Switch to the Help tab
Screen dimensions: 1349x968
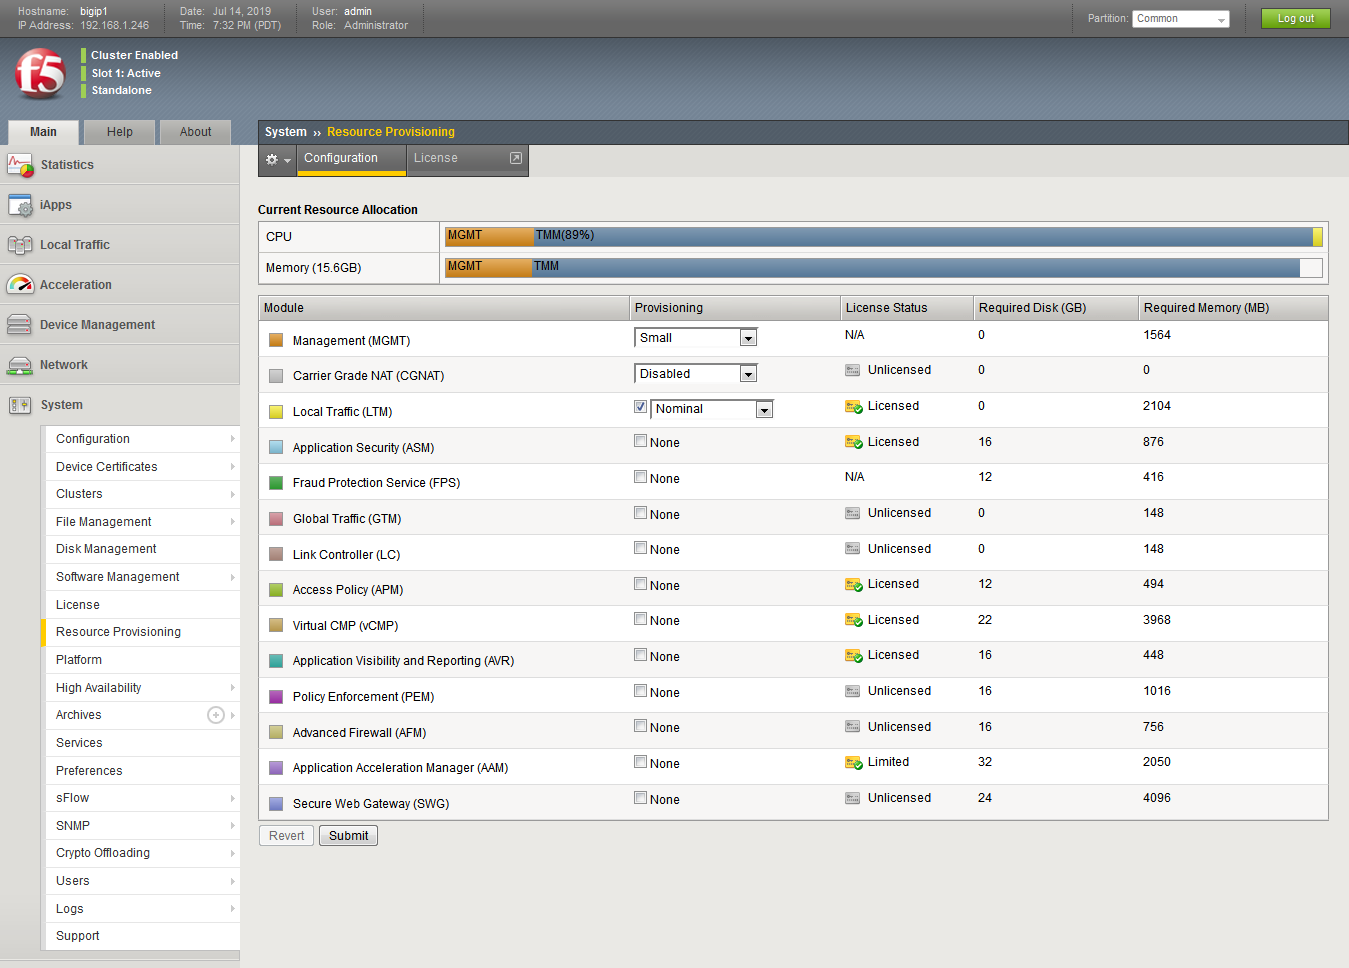[120, 132]
